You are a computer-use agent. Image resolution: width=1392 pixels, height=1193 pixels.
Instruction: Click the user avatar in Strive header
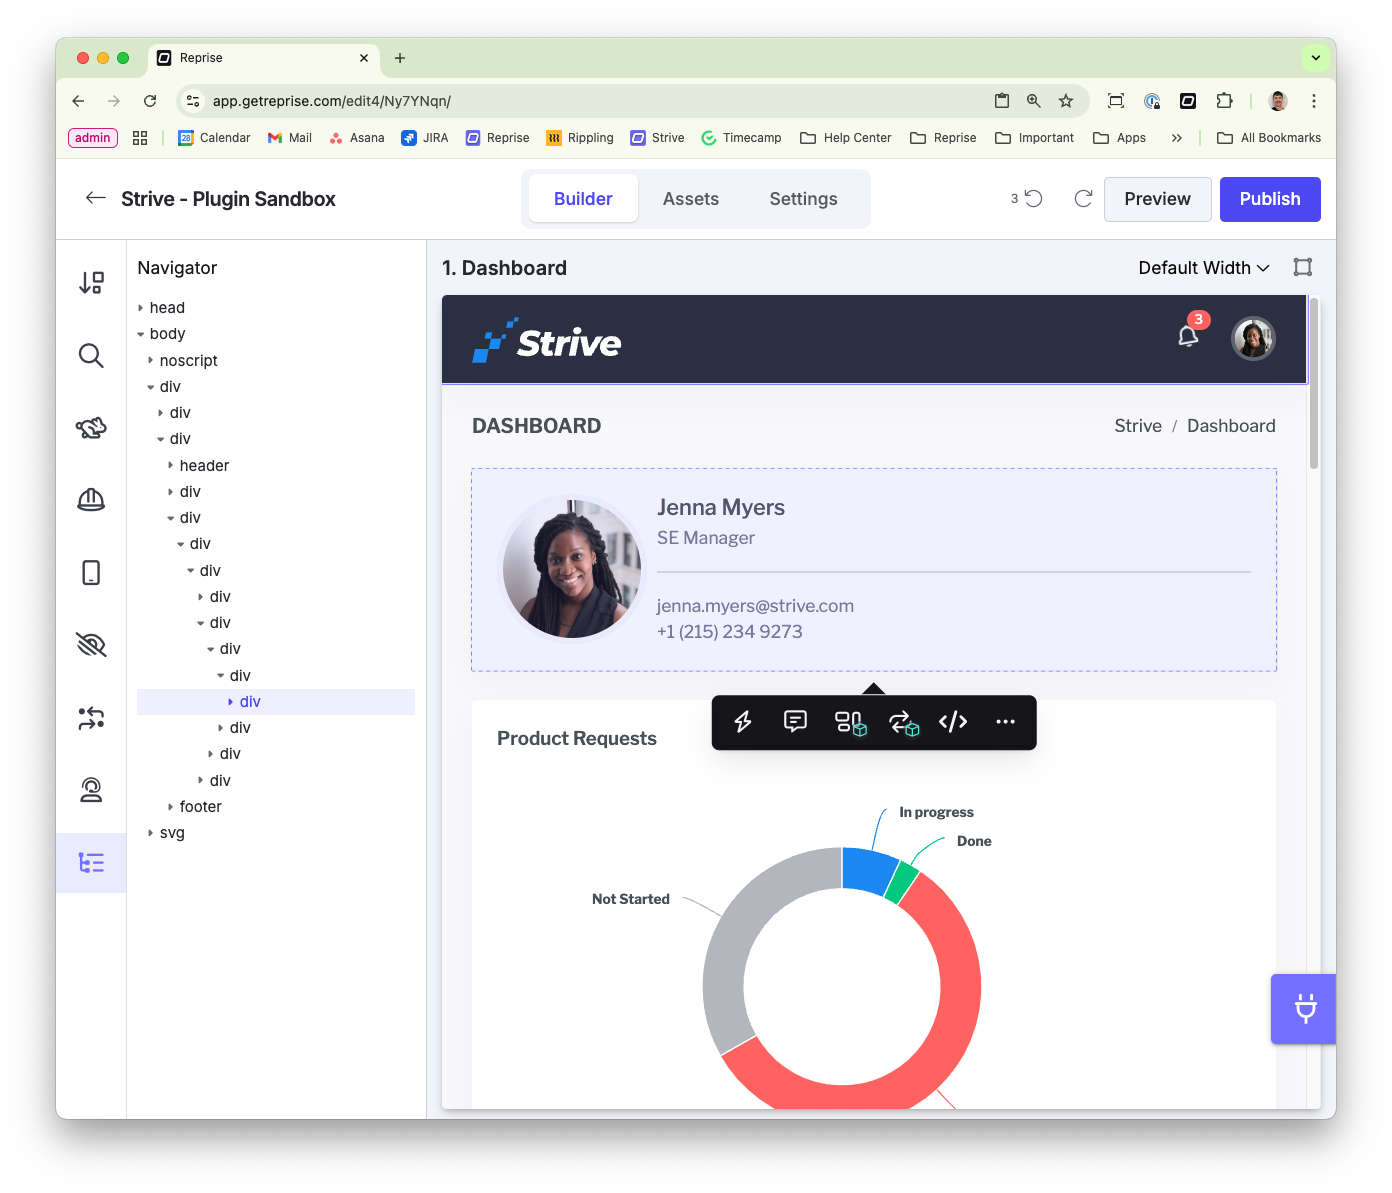[x=1253, y=338]
